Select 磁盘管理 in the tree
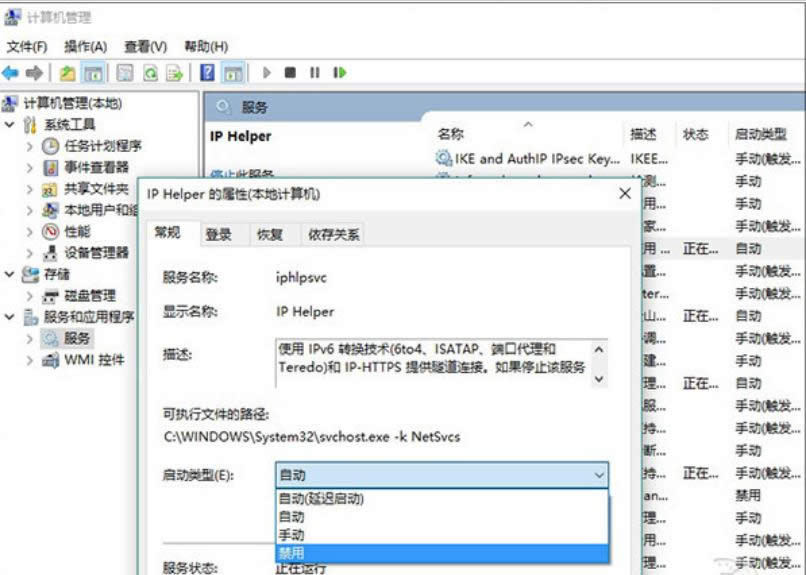 coord(90,296)
